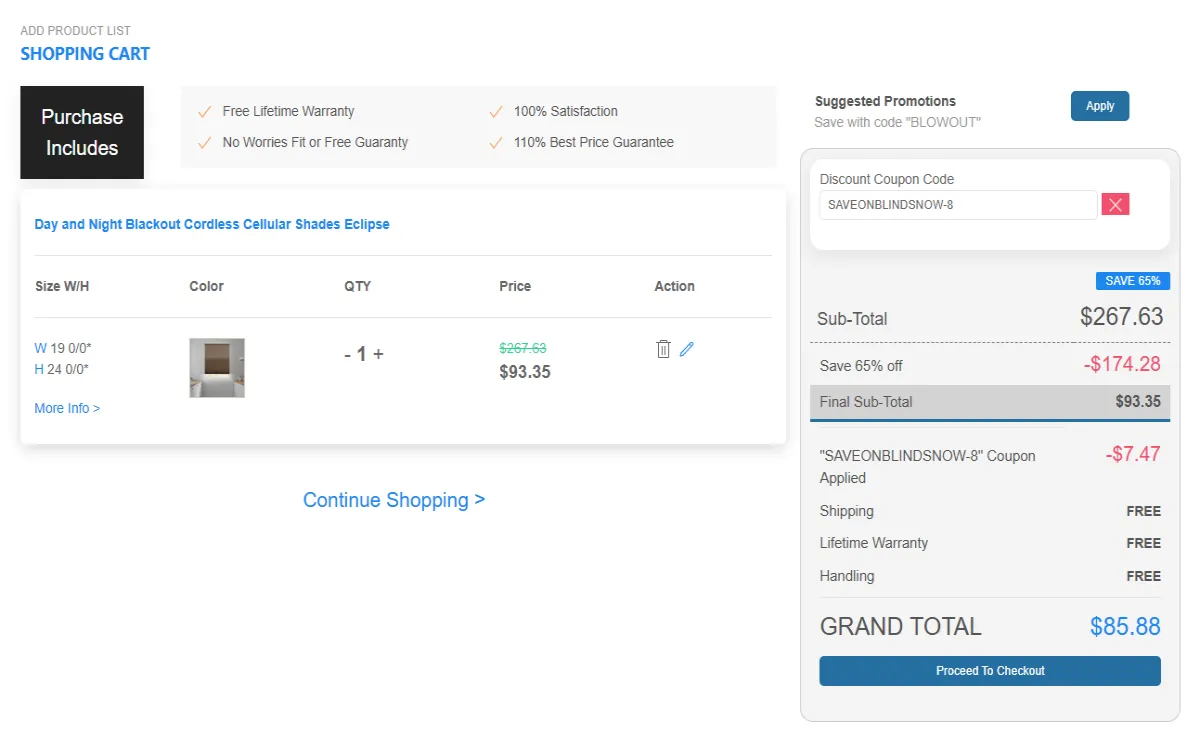The width and height of the screenshot is (1200, 732).
Task: Switch to the SHOPPING CART tab
Action: [85, 53]
